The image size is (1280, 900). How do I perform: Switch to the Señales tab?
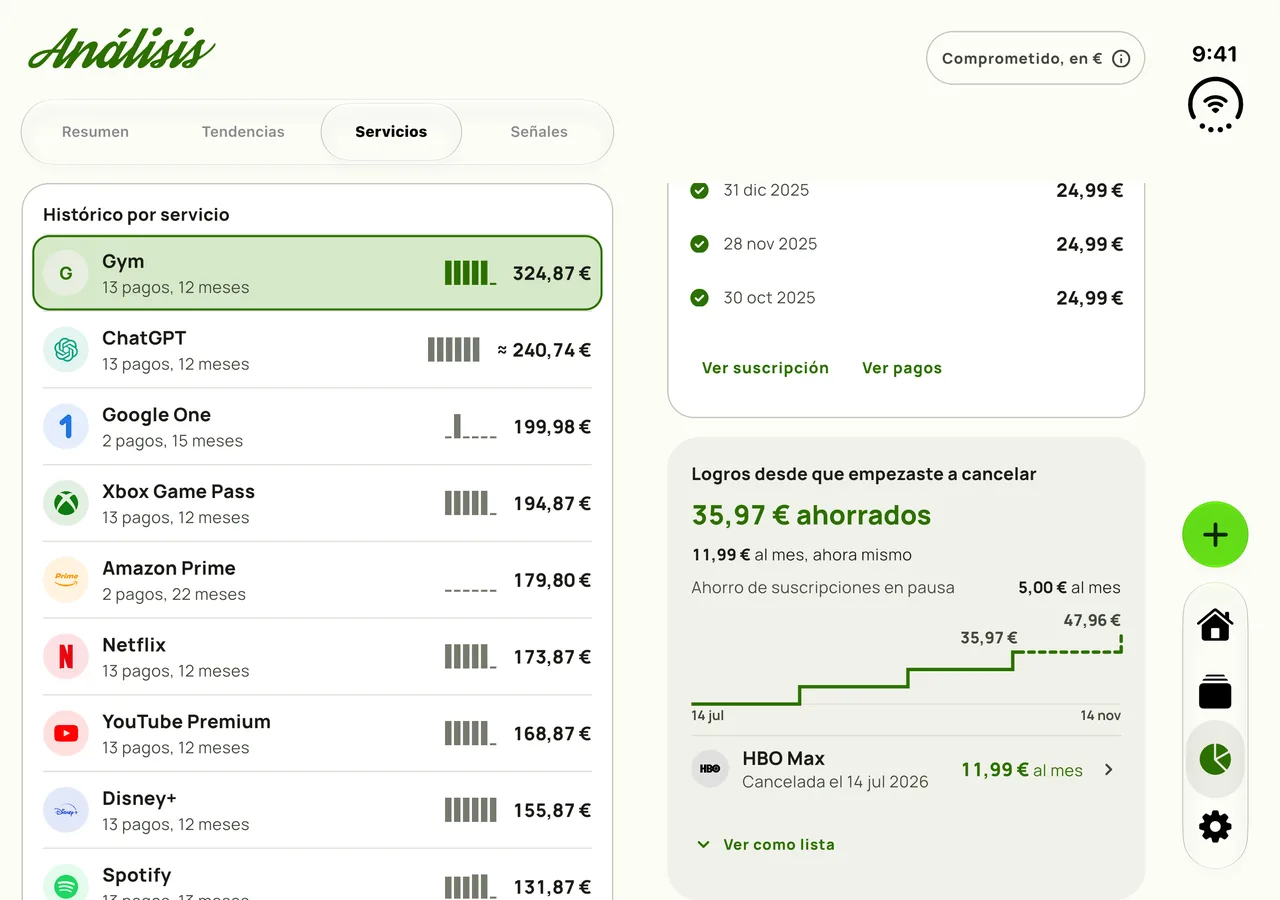pyautogui.click(x=539, y=132)
